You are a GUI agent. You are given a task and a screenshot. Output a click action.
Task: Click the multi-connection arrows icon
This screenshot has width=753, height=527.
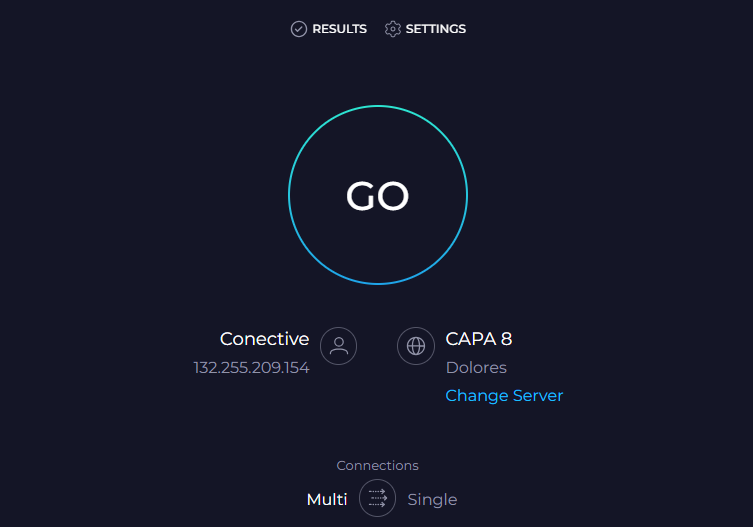377,498
